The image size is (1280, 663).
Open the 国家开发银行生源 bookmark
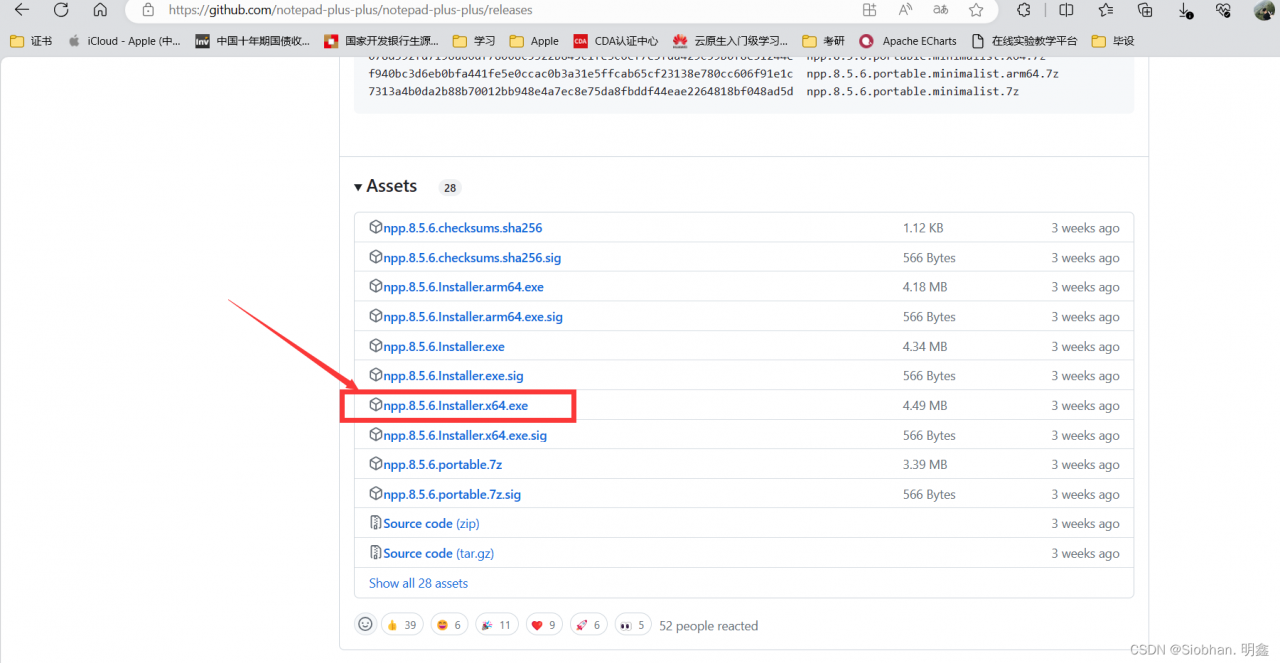(x=381, y=41)
